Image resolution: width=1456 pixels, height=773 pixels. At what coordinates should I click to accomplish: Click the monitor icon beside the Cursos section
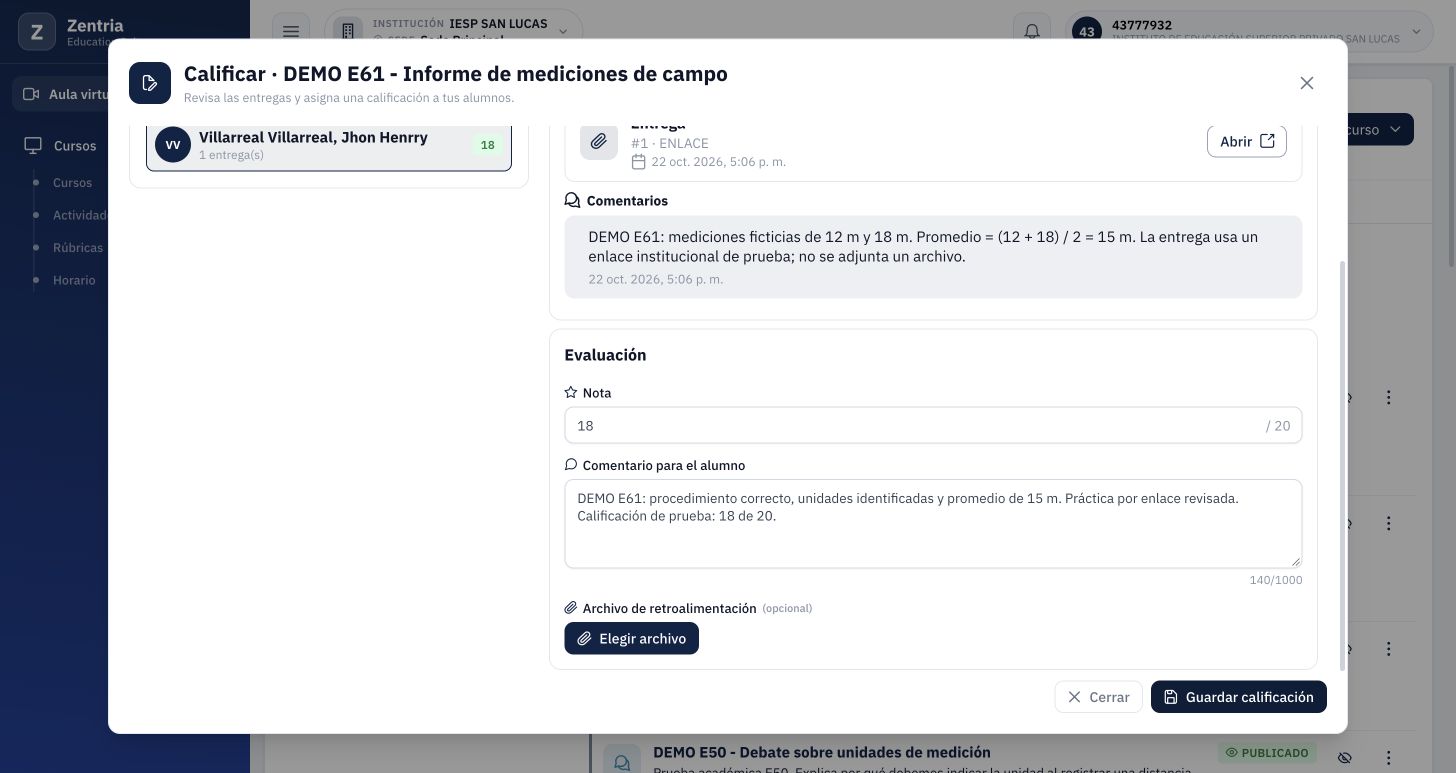tap(33, 146)
